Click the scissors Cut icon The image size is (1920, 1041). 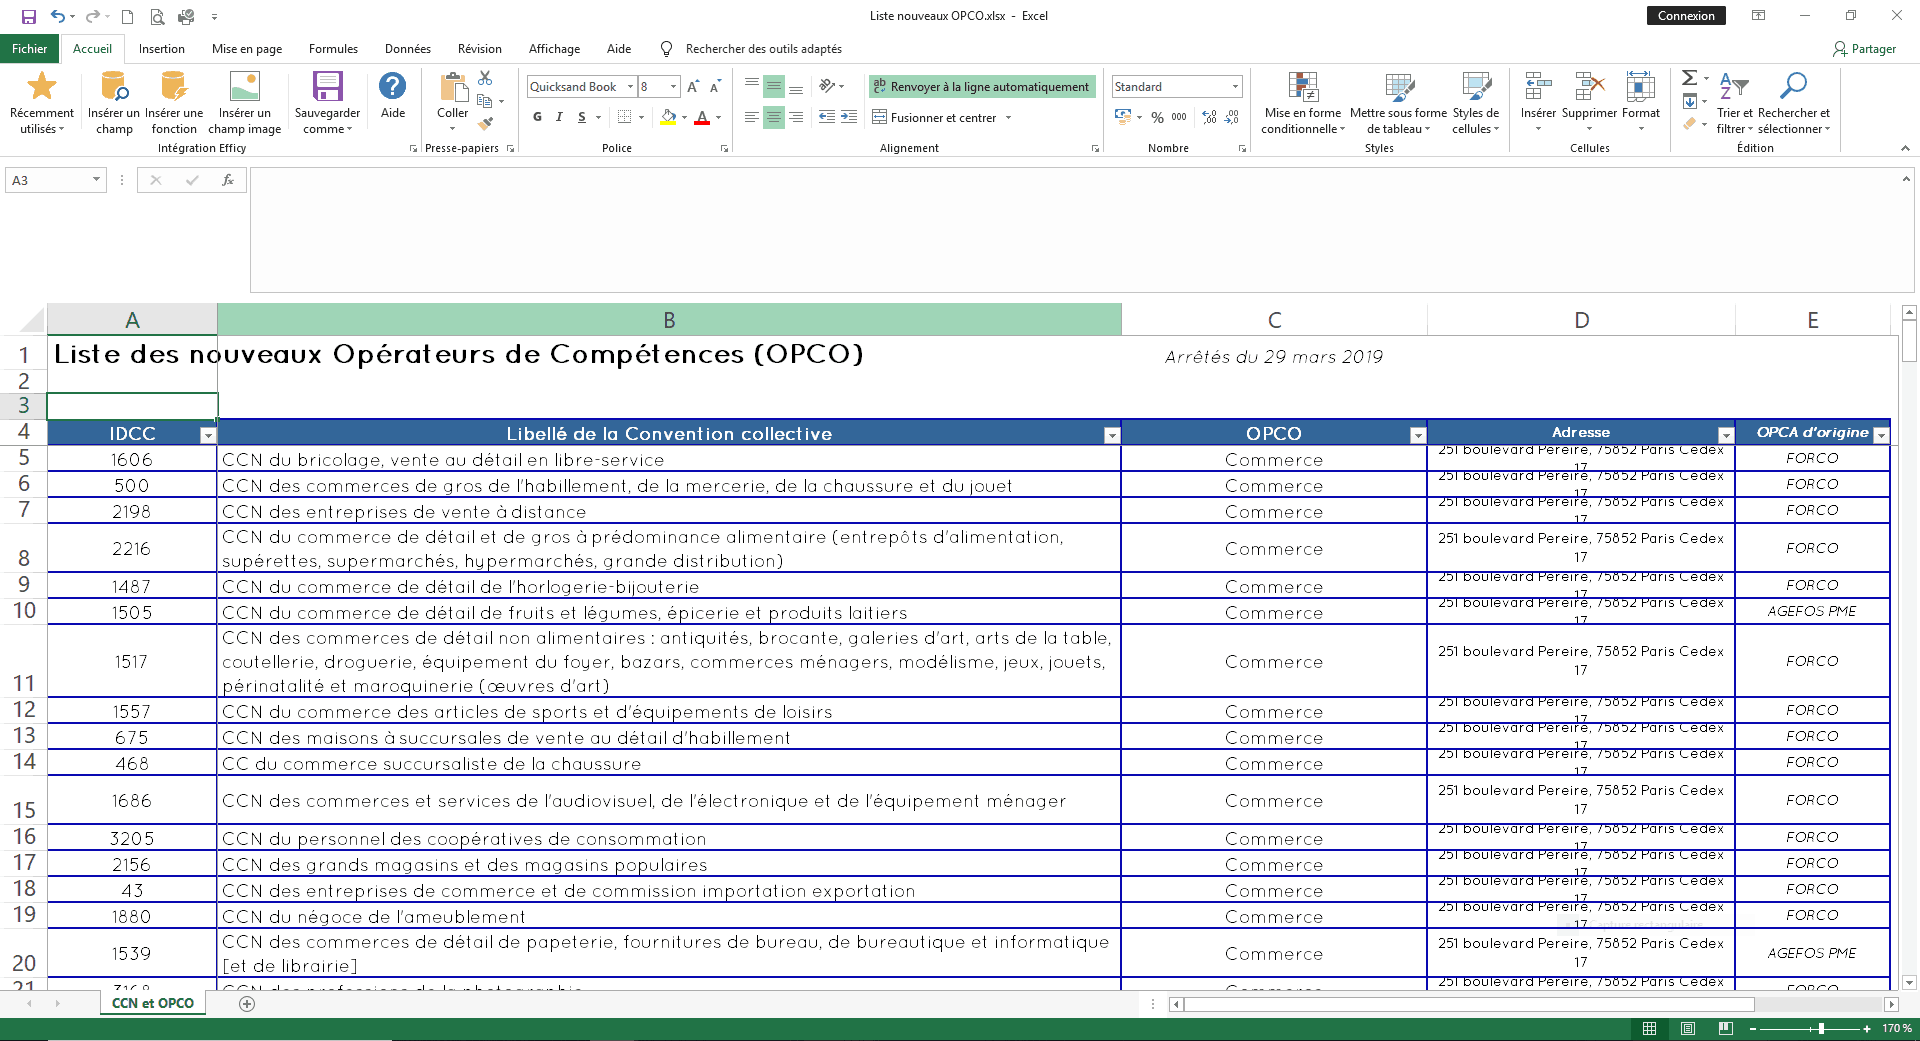[x=485, y=78]
